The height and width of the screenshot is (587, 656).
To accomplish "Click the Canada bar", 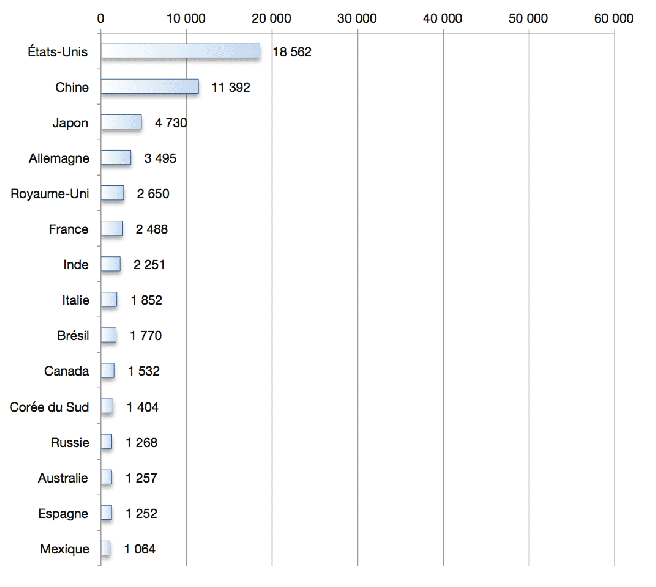I will [x=107, y=371].
